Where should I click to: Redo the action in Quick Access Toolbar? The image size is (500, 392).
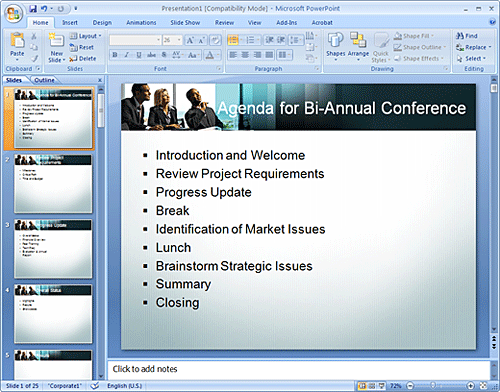(60, 9)
